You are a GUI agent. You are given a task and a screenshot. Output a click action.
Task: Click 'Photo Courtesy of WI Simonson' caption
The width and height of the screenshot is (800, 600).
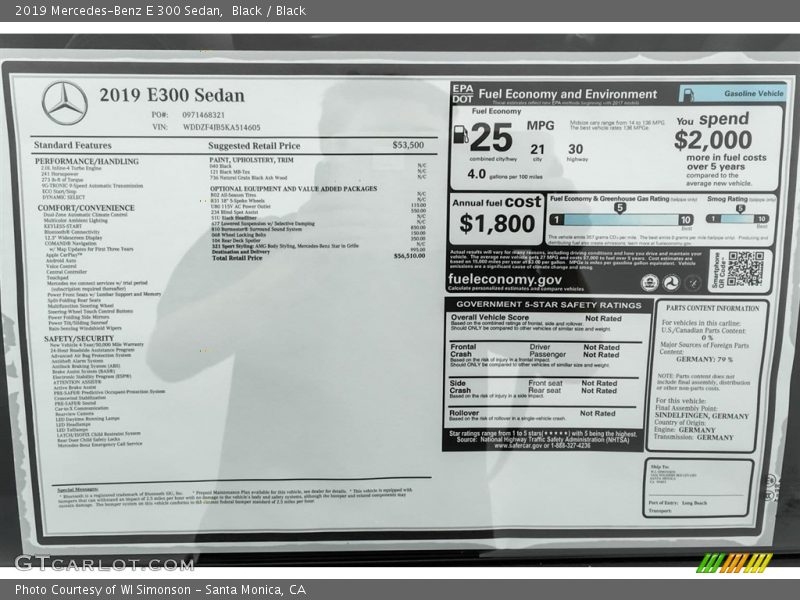coord(103,590)
